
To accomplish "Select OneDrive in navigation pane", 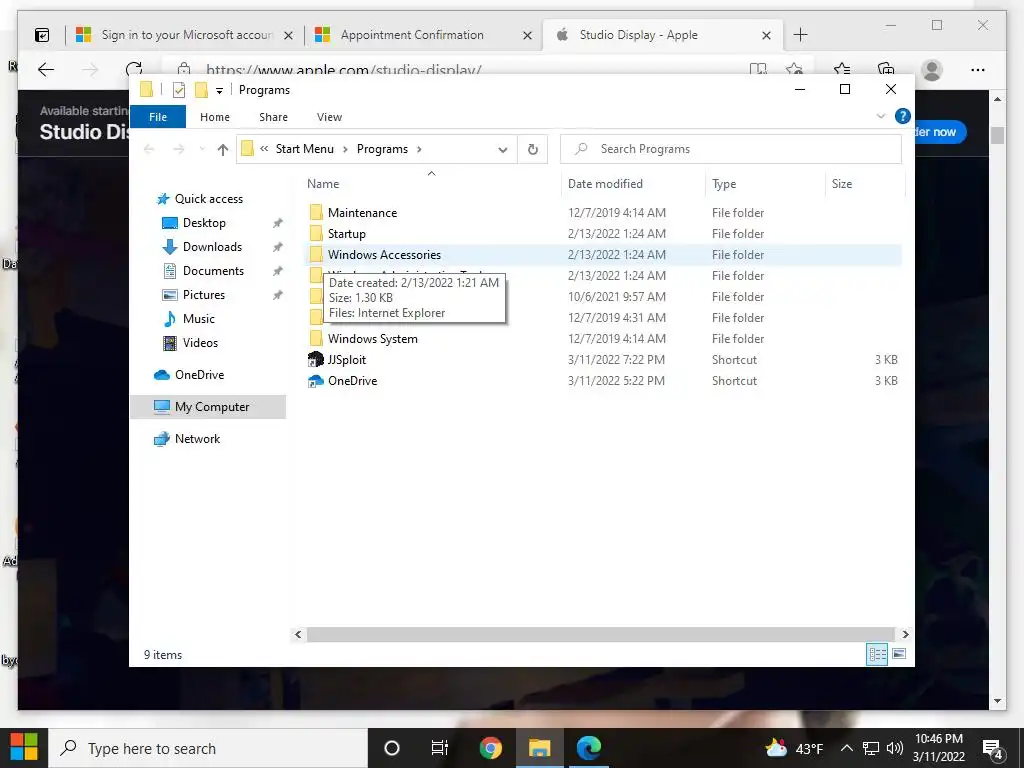I will pyautogui.click(x=199, y=375).
